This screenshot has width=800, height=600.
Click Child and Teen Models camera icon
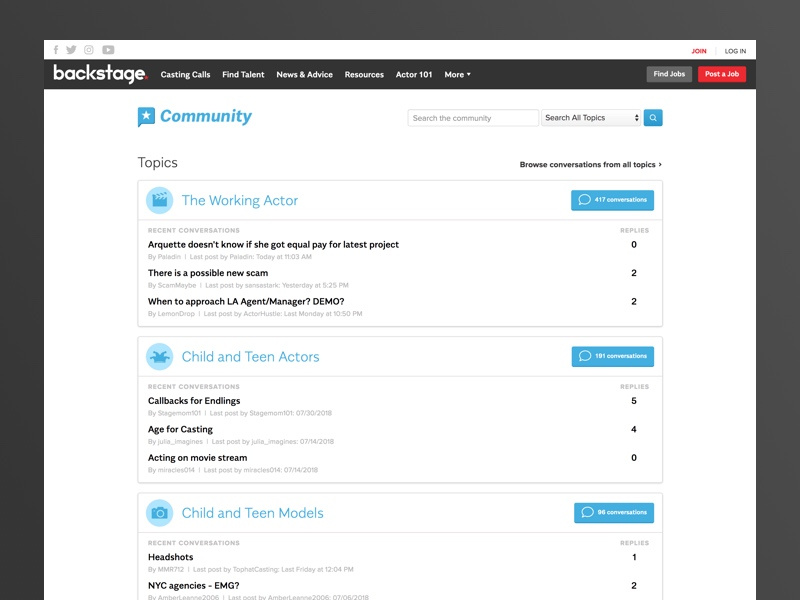point(160,513)
